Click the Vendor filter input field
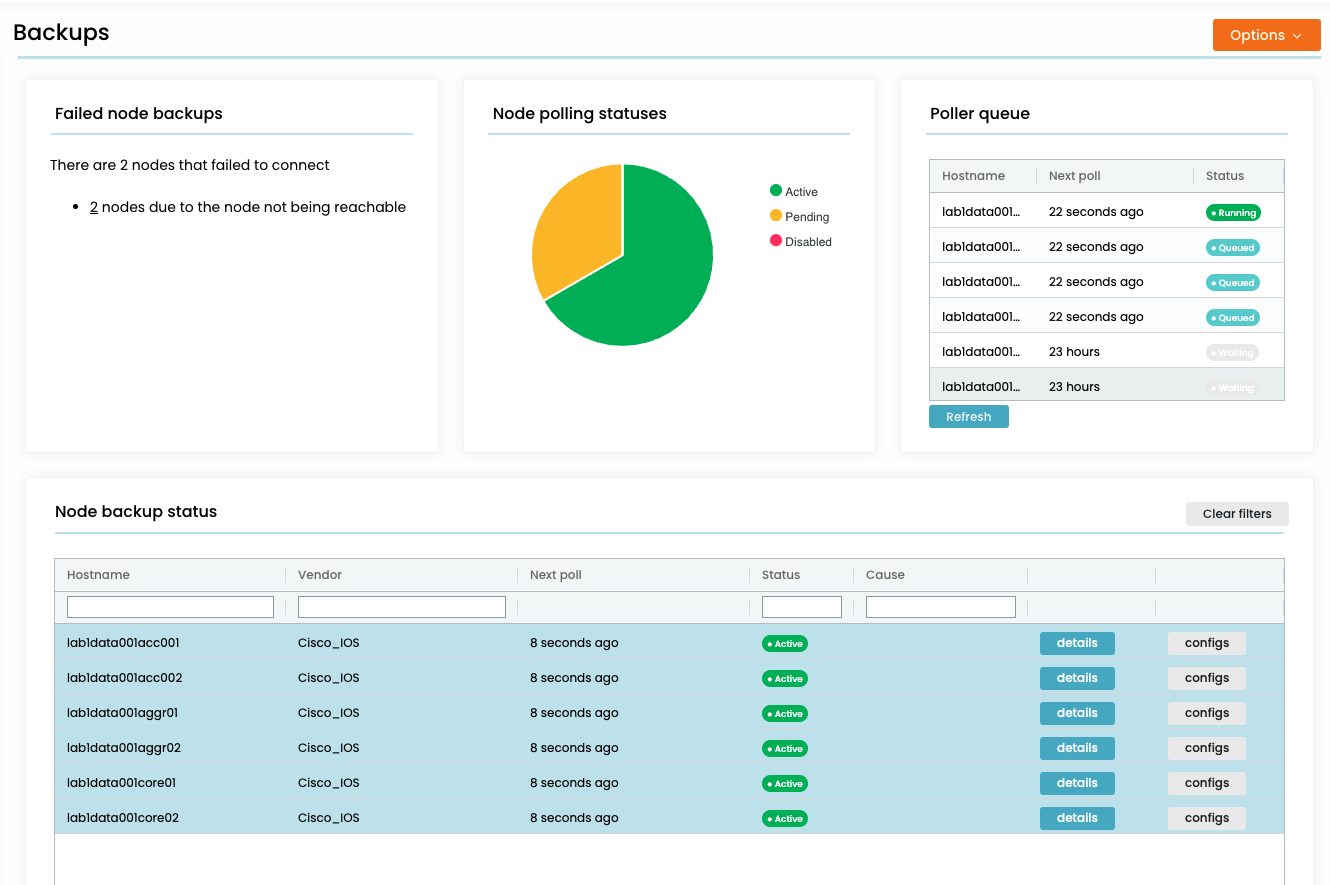The image size is (1330, 885). tap(401, 607)
